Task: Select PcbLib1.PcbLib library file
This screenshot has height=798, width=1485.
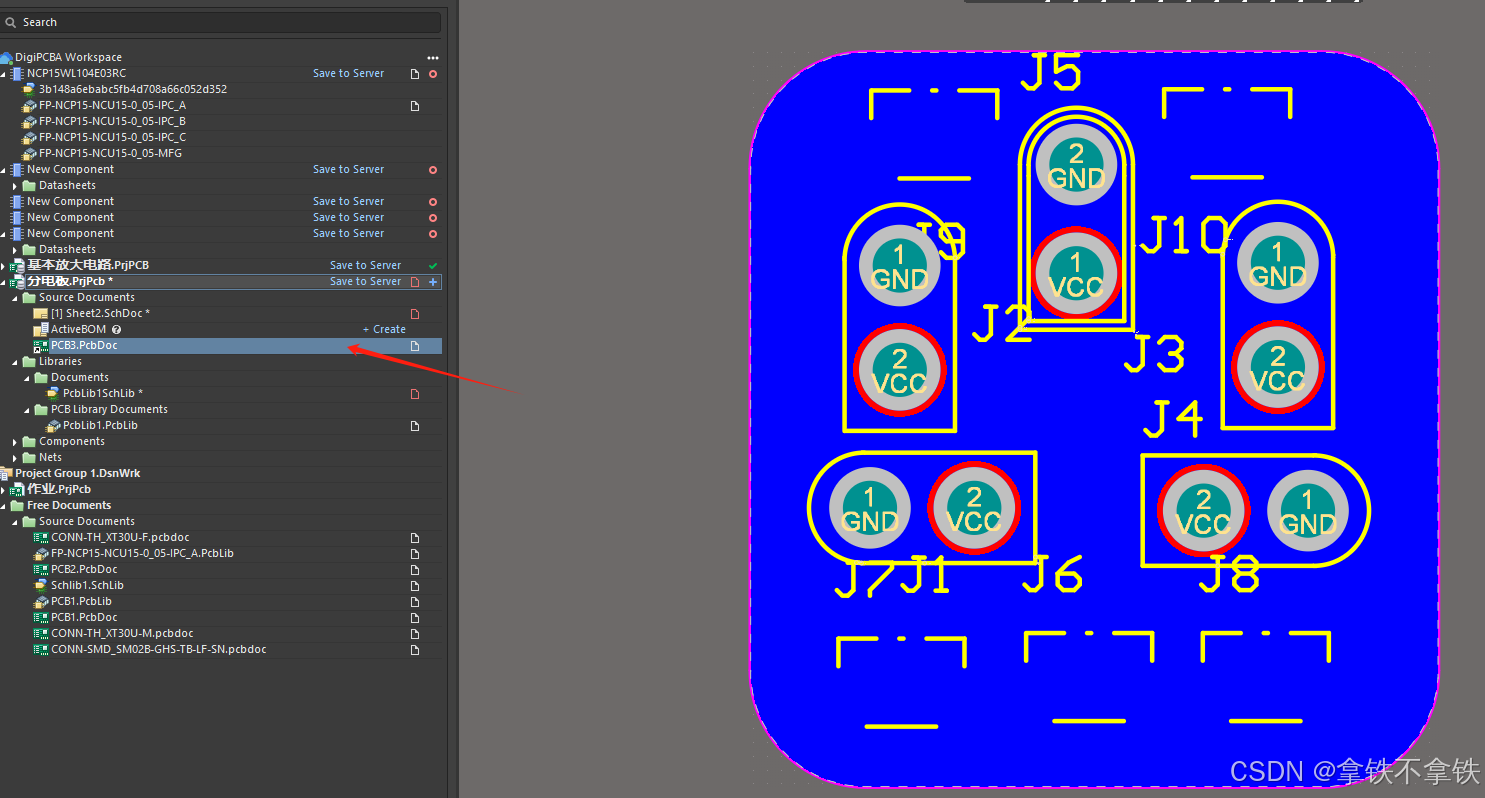Action: tap(100, 426)
